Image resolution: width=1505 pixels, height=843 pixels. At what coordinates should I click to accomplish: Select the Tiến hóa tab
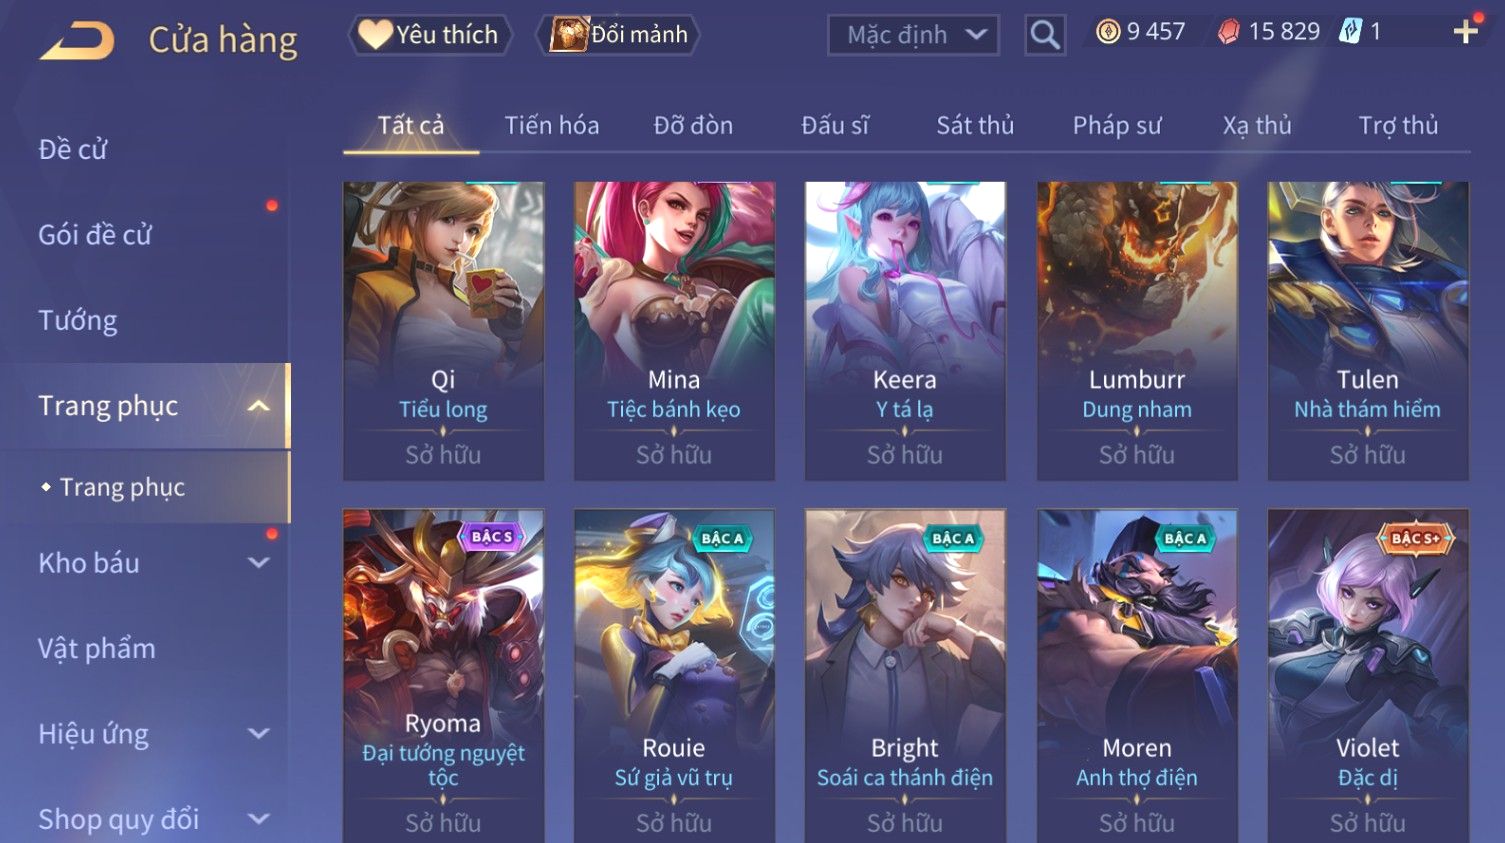[x=552, y=125]
